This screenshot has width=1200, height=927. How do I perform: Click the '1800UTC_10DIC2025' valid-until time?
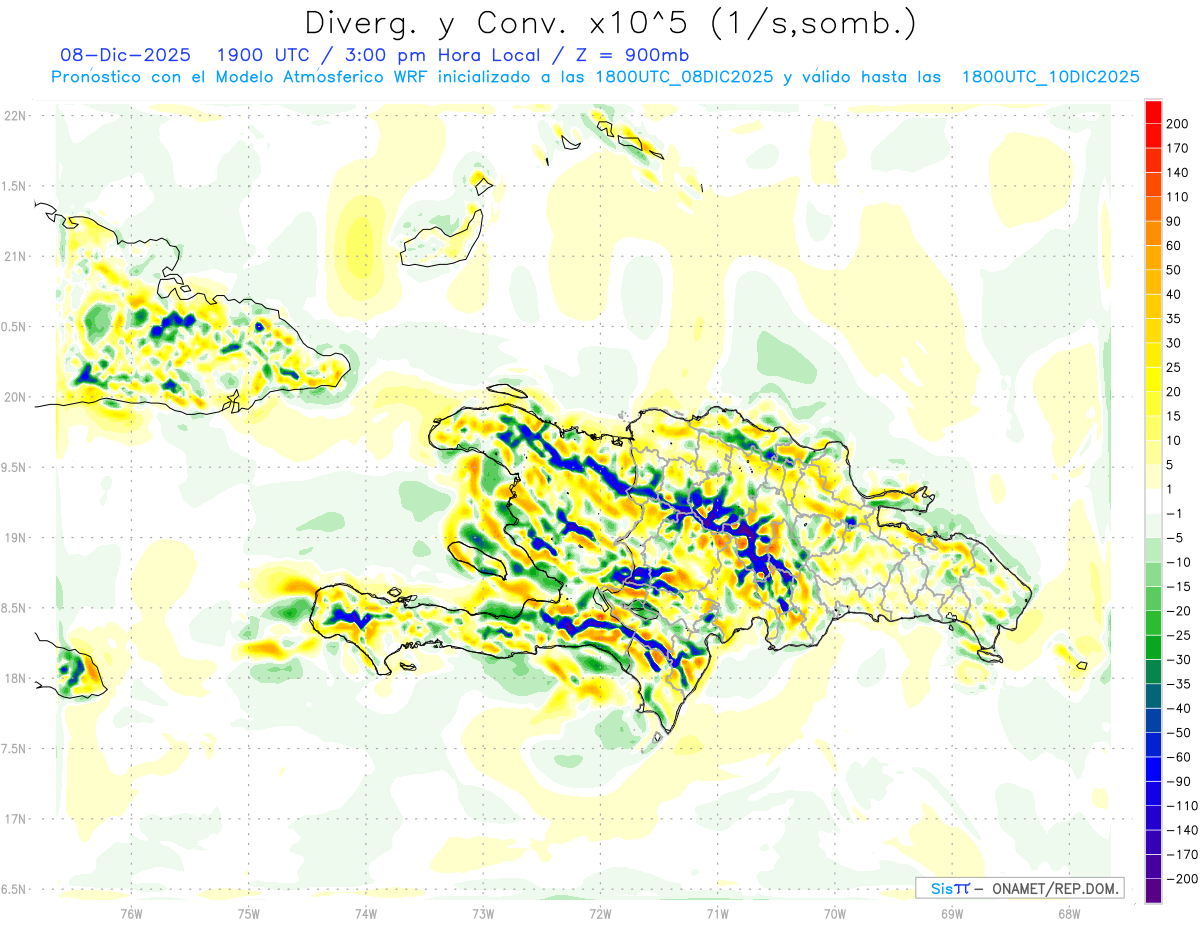[x=1051, y=77]
